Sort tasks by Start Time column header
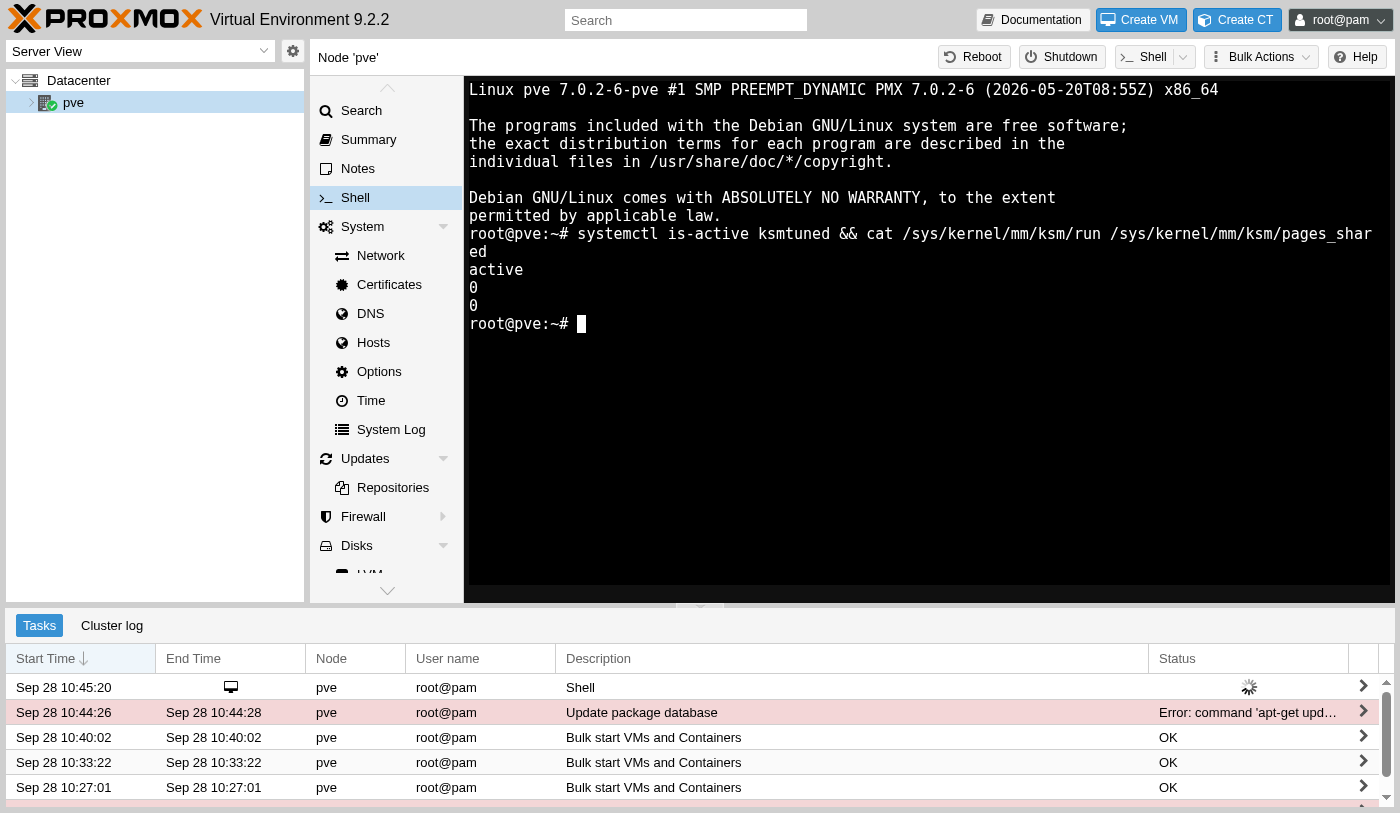This screenshot has height=813, width=1400. (x=81, y=659)
